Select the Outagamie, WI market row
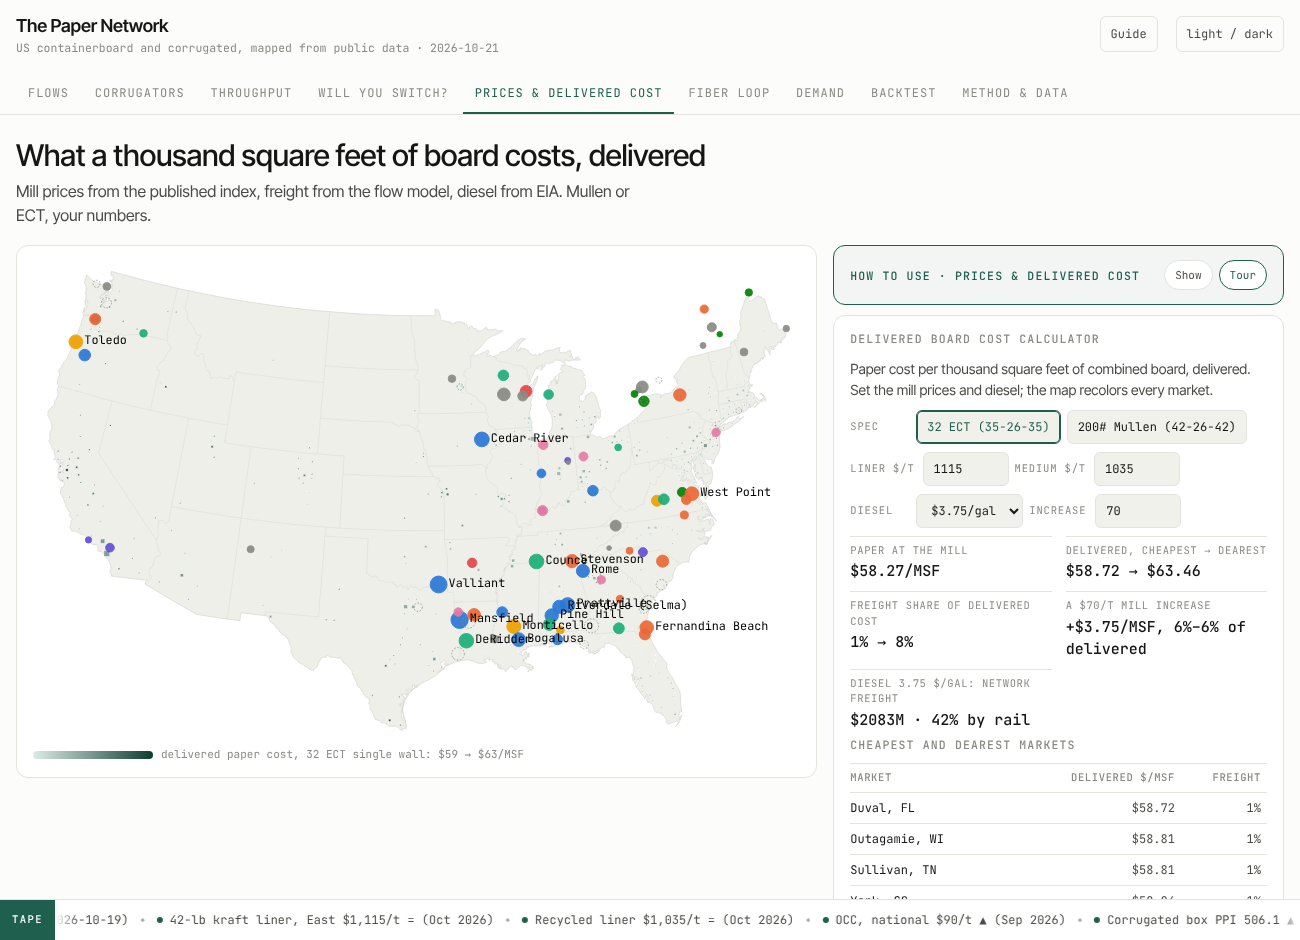 coord(1058,839)
